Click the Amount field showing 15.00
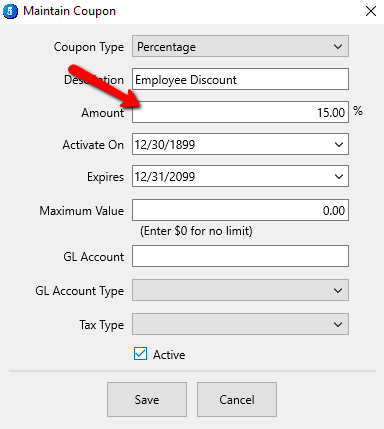Image resolution: width=384 pixels, height=429 pixels. (x=240, y=112)
